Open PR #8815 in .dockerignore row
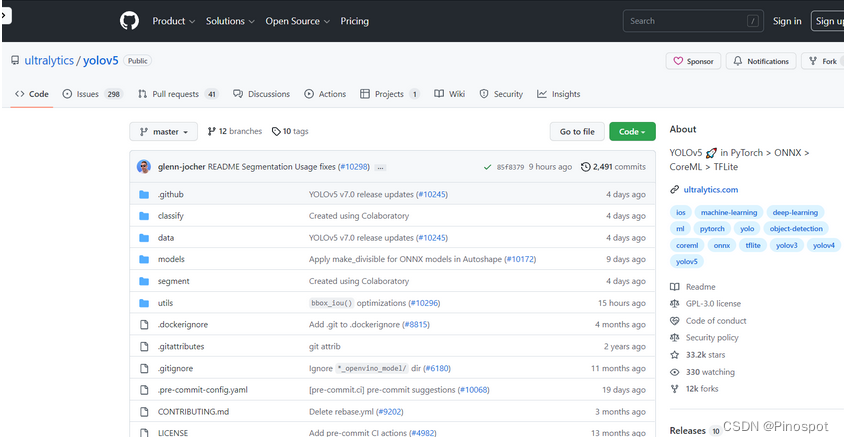 (x=416, y=325)
